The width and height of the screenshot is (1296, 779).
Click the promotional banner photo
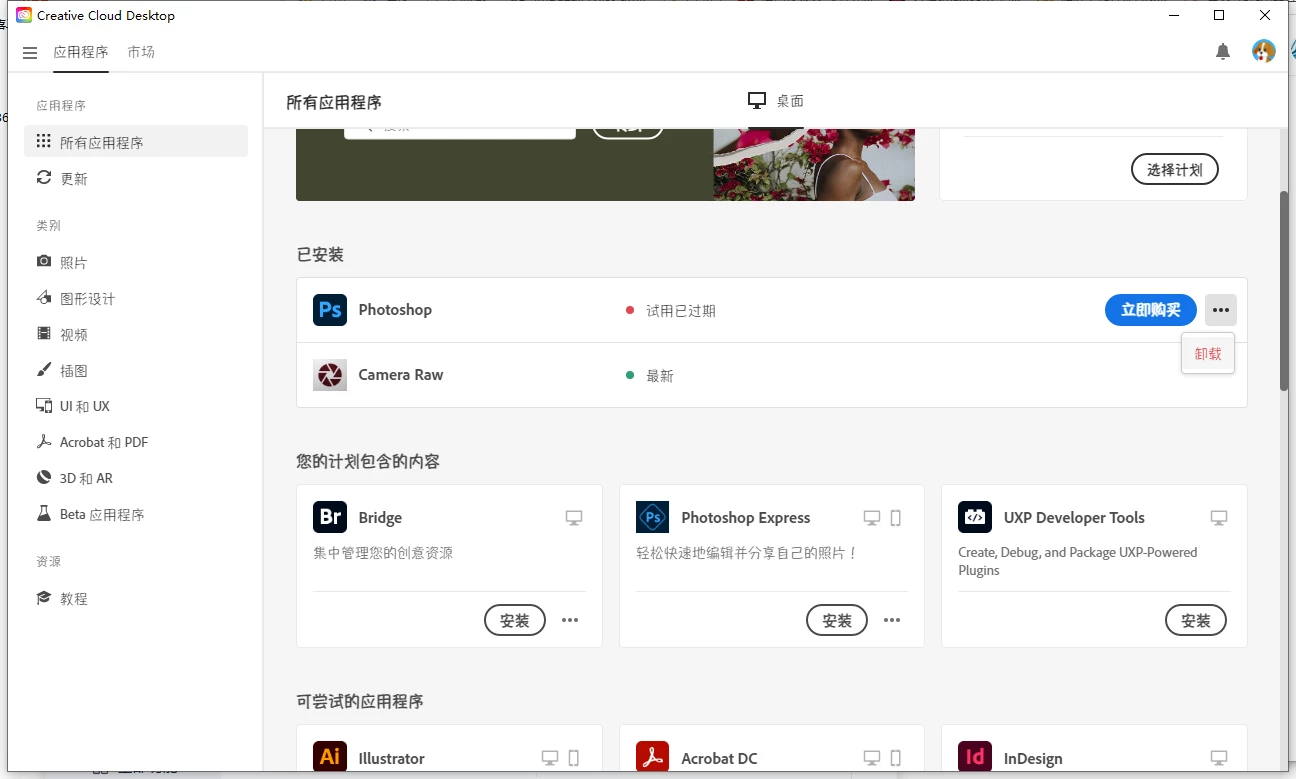click(x=814, y=164)
